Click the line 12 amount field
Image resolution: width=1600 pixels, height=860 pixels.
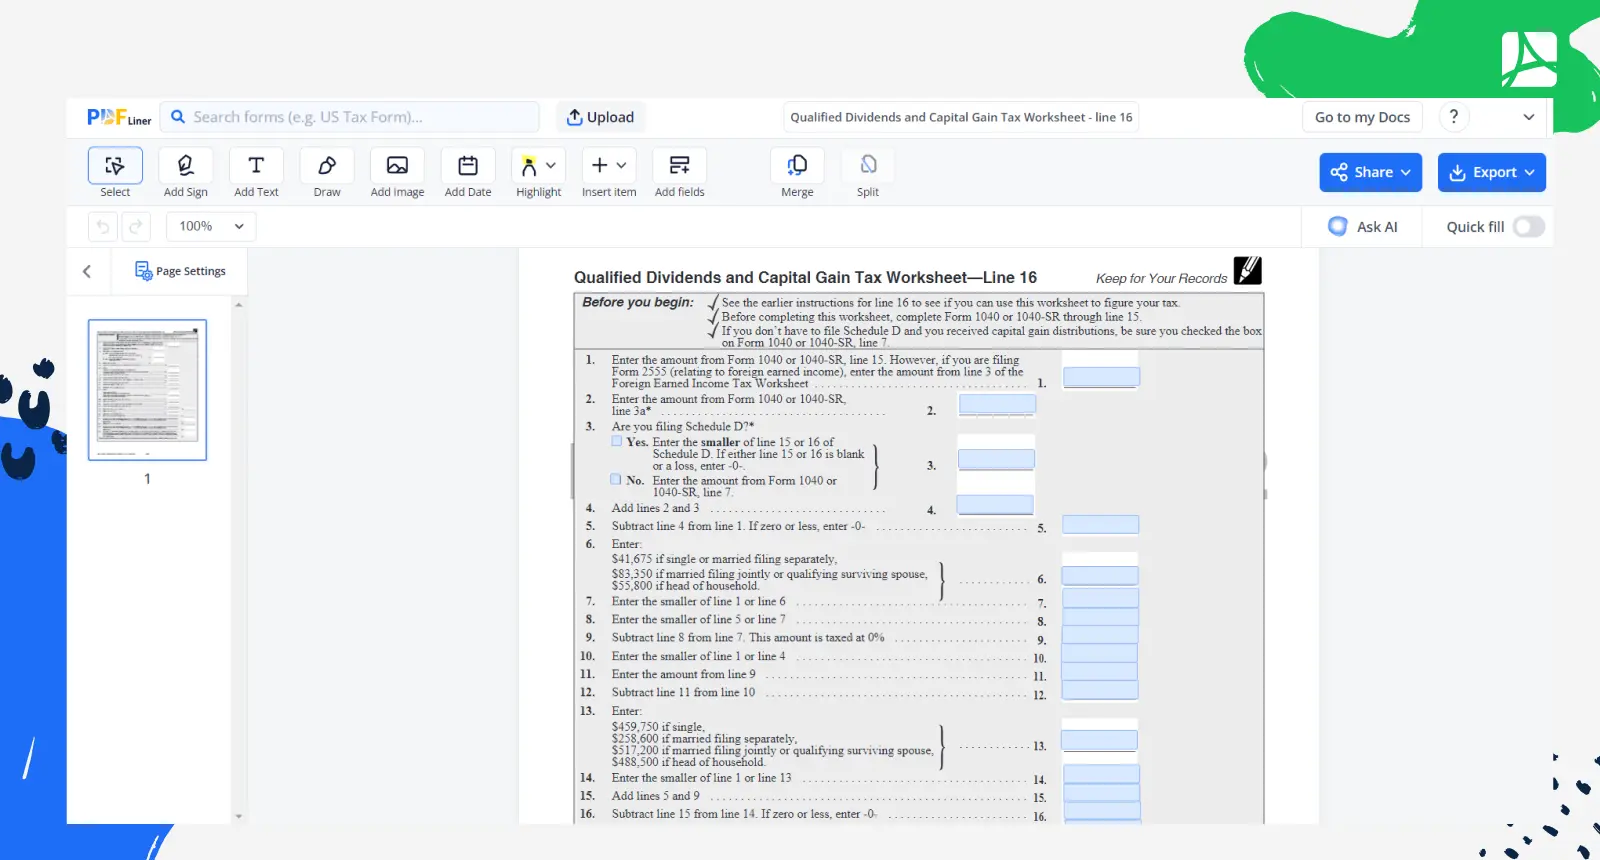[x=1100, y=690]
